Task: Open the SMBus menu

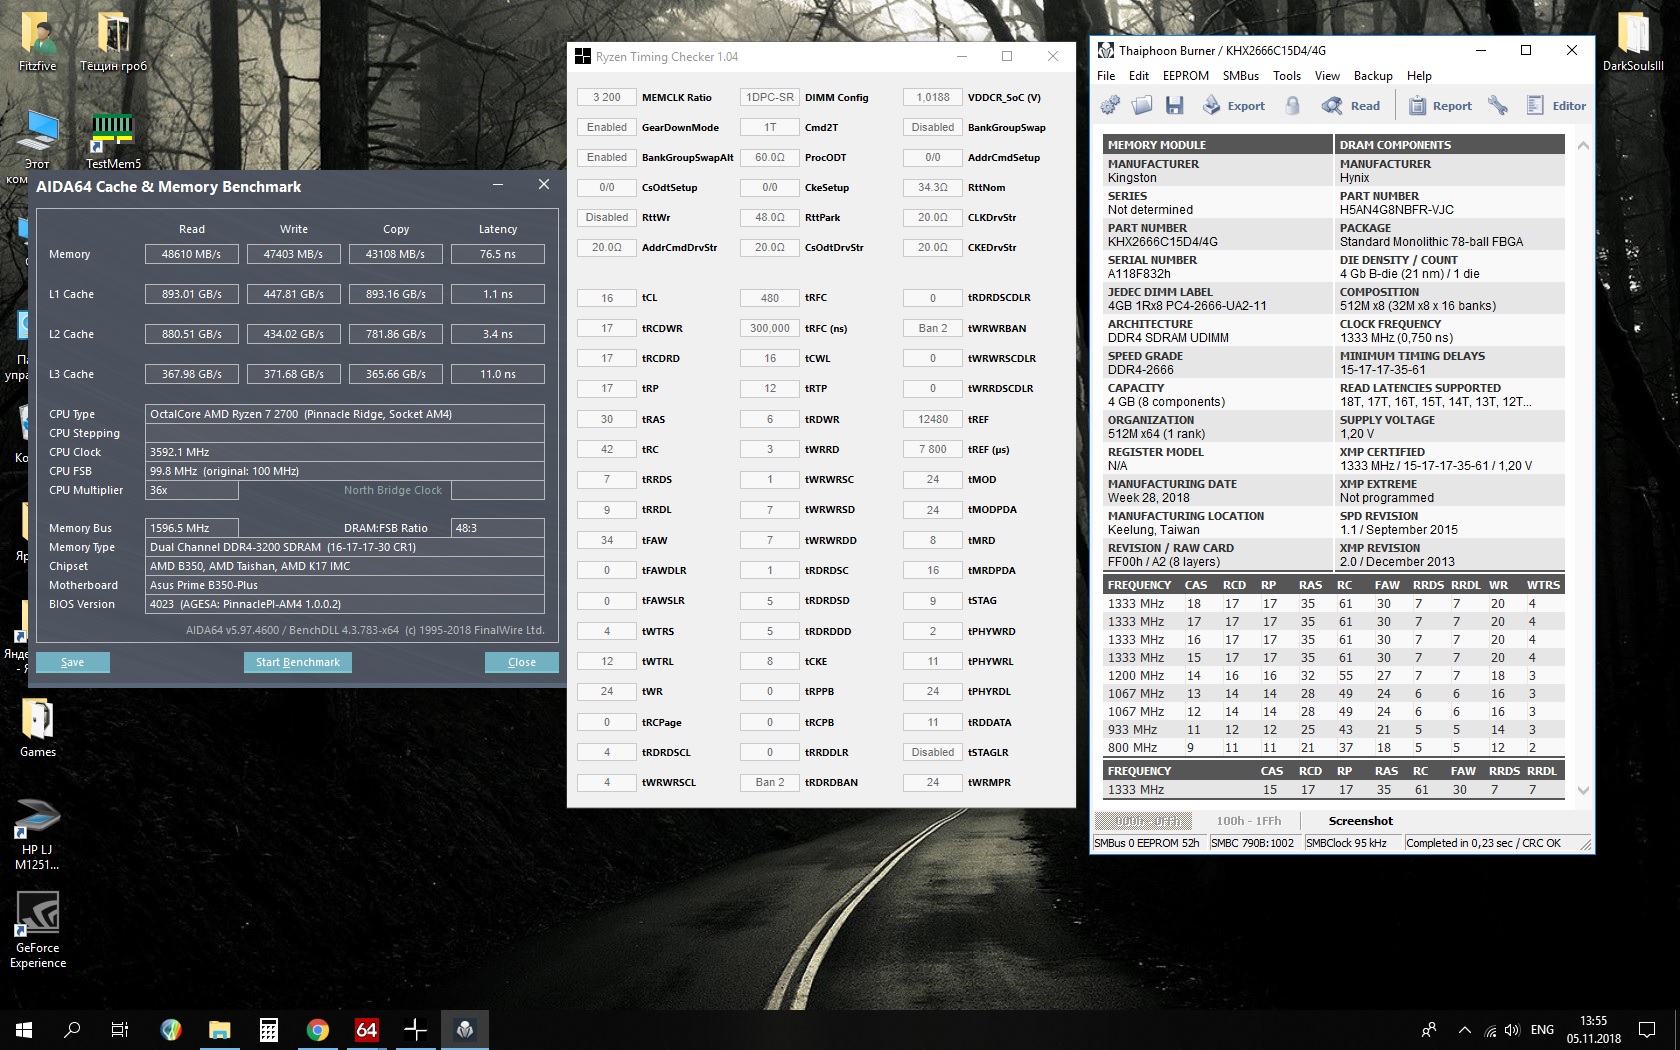Action: tap(1240, 76)
